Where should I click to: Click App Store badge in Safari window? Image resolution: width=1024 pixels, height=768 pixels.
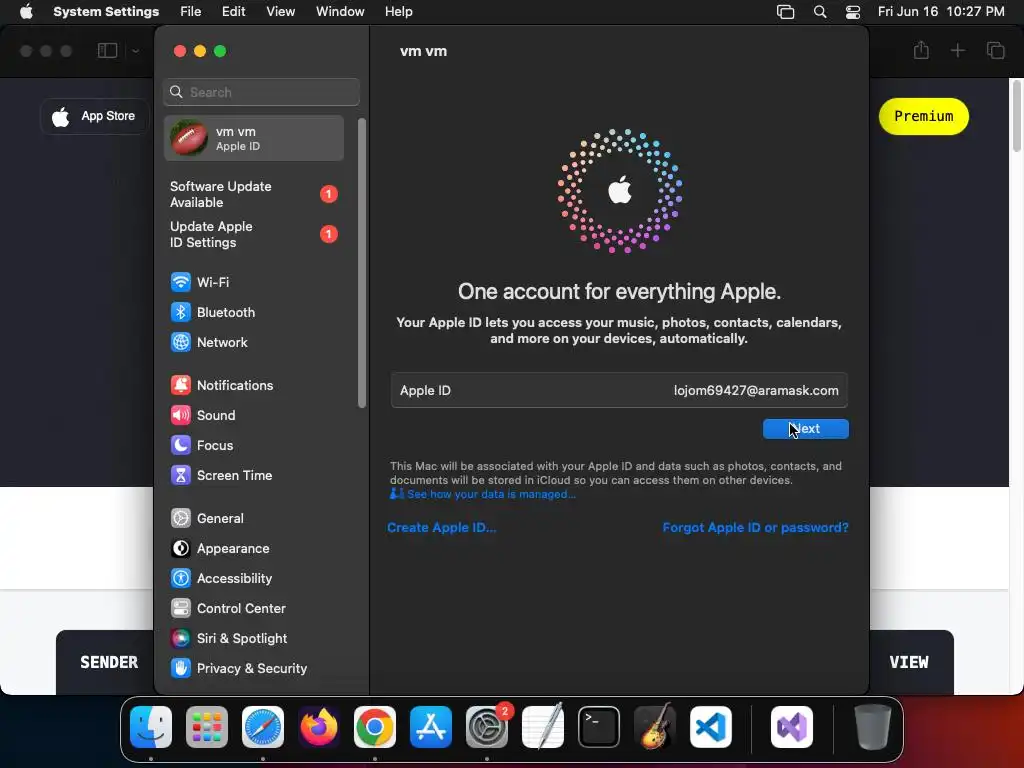pos(95,116)
